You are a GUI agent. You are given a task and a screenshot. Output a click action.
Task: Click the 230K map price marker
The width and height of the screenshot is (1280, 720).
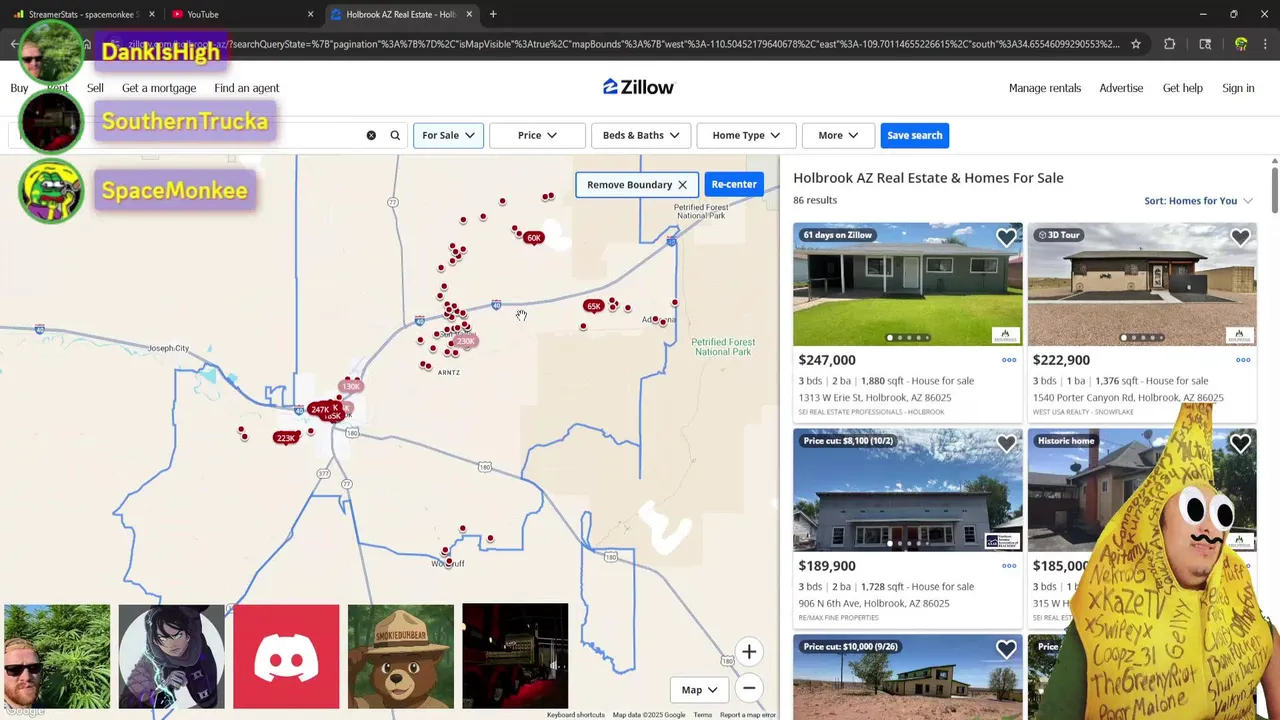(x=466, y=341)
